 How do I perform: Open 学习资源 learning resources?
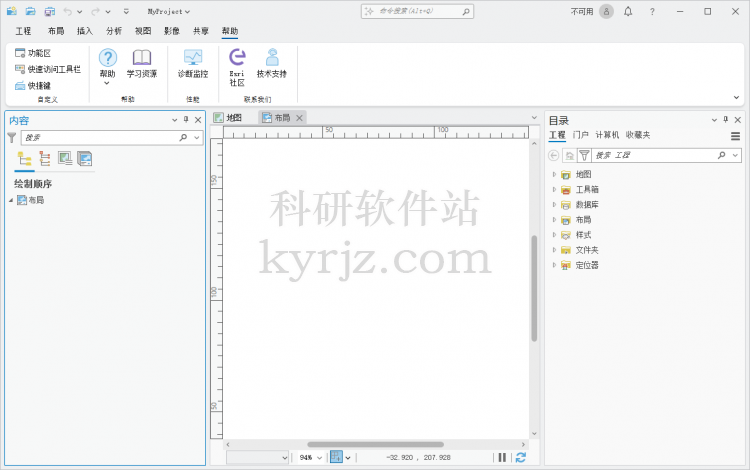142,64
